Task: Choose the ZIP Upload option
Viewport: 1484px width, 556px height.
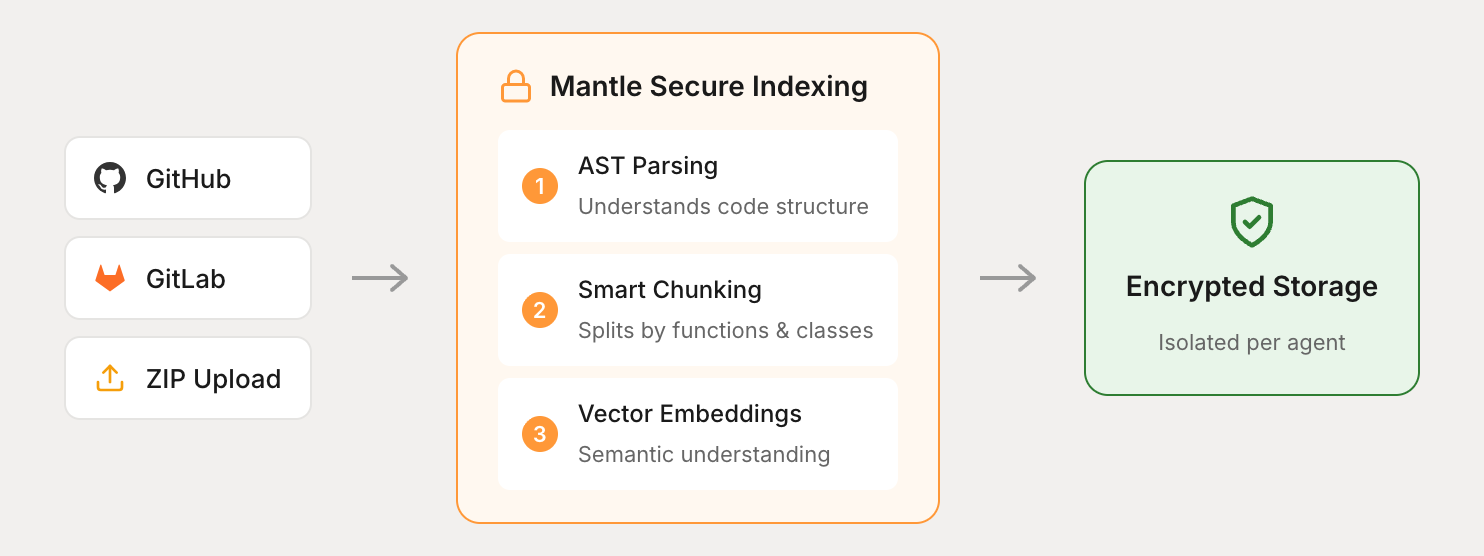Action: (188, 378)
